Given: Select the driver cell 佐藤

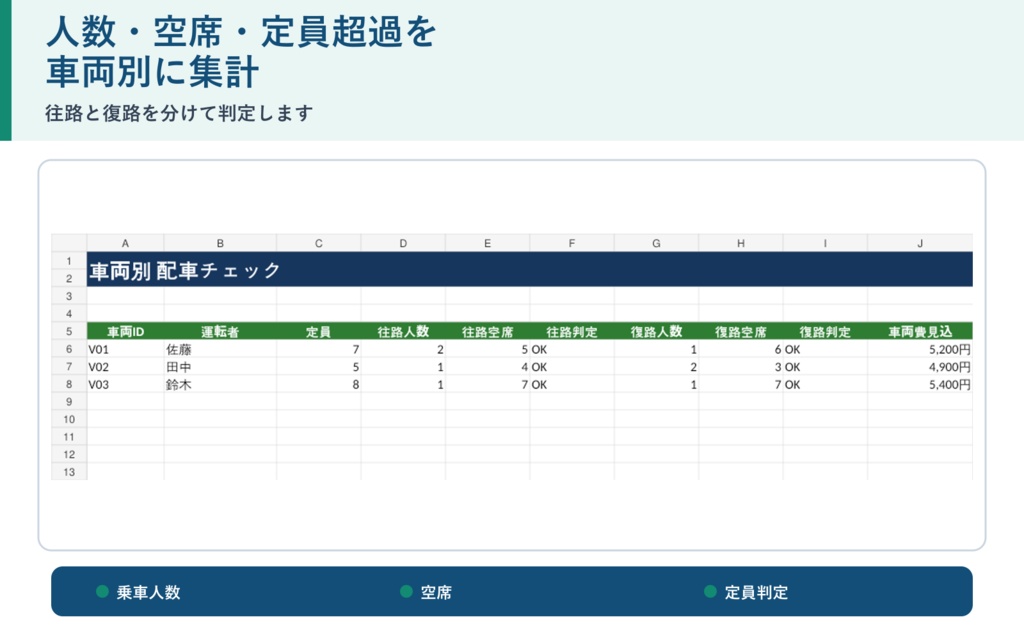Looking at the screenshot, I should (220, 349).
